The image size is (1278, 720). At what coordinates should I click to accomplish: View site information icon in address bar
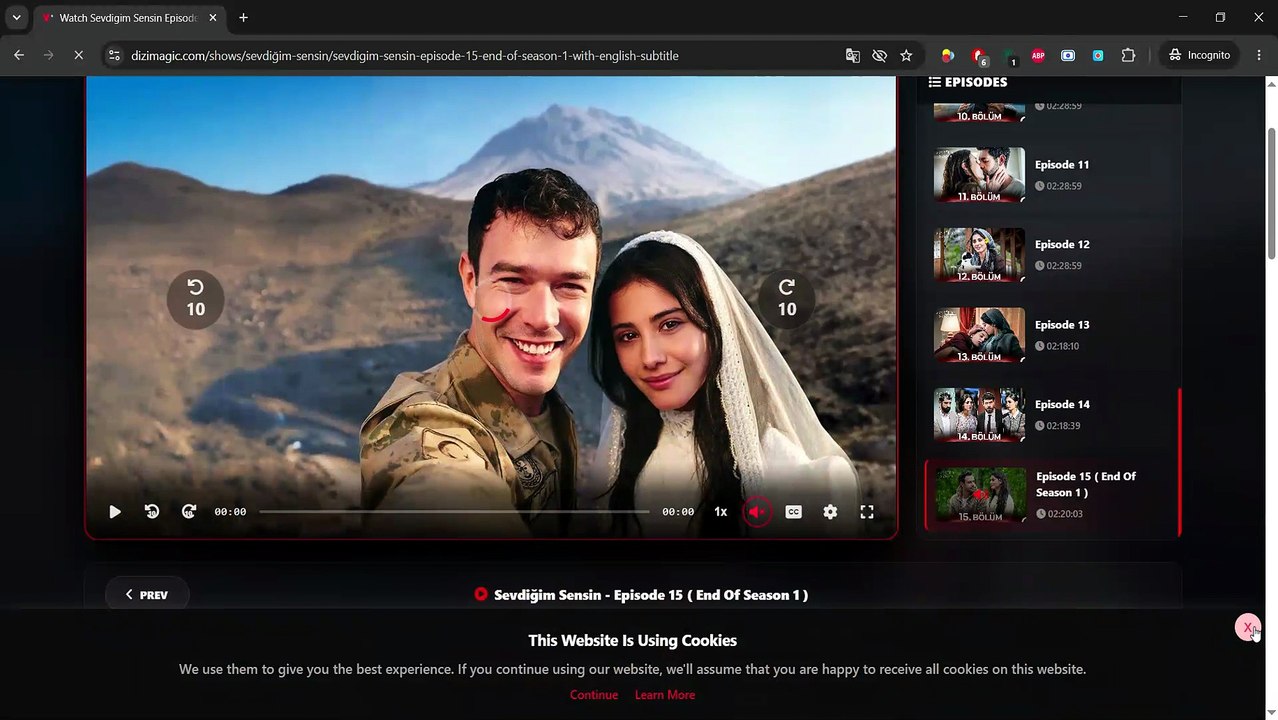coord(113,55)
